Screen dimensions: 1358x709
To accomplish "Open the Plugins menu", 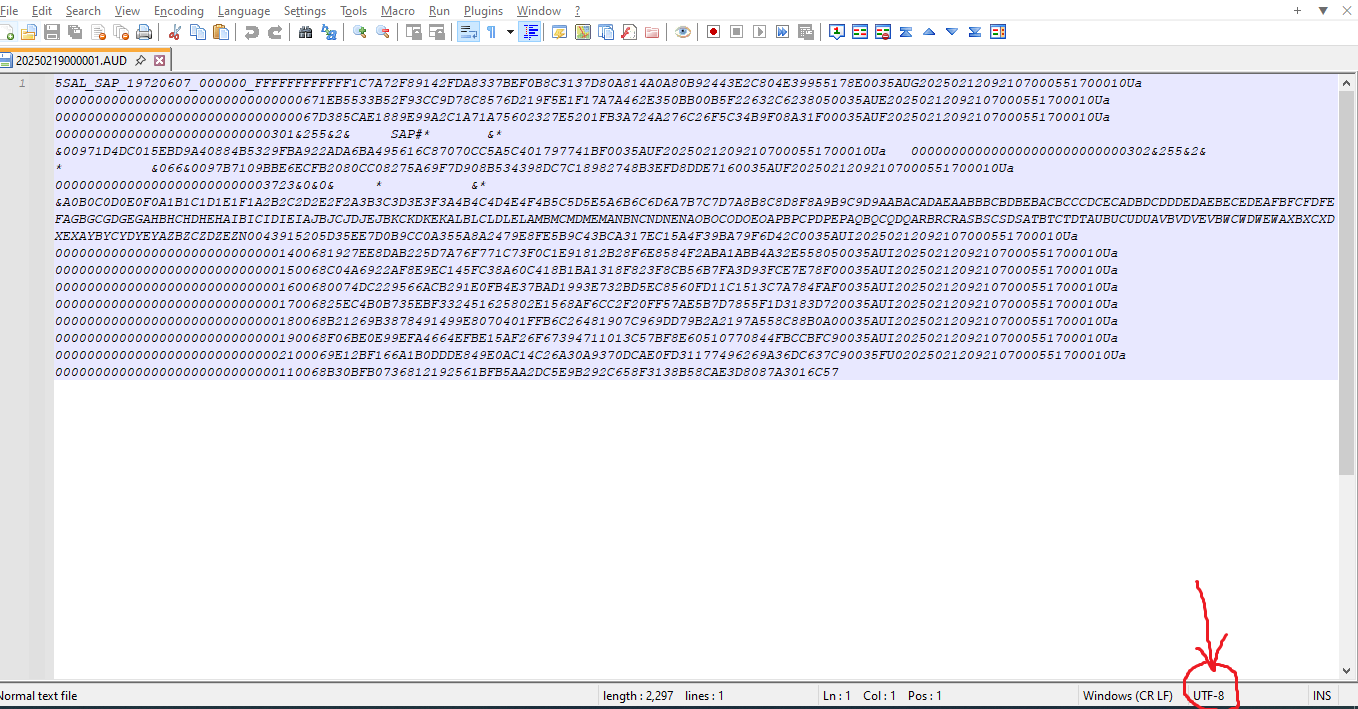I will pyautogui.click(x=483, y=11).
